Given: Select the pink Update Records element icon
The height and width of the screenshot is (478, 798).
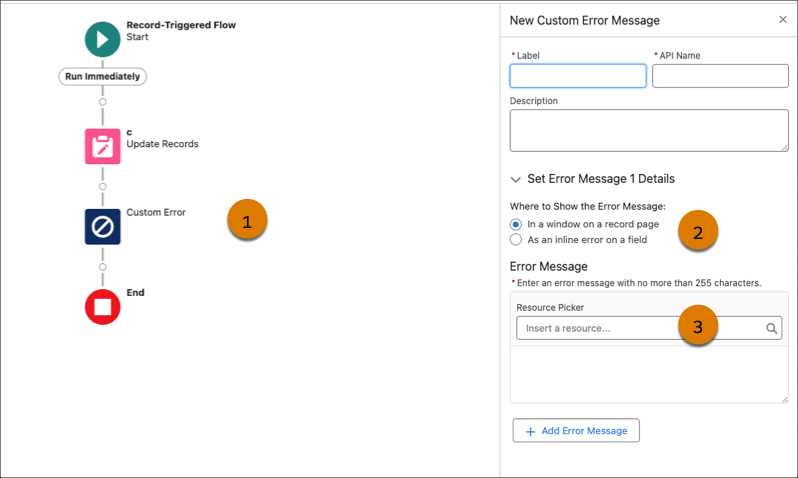Looking at the screenshot, I should click(102, 146).
